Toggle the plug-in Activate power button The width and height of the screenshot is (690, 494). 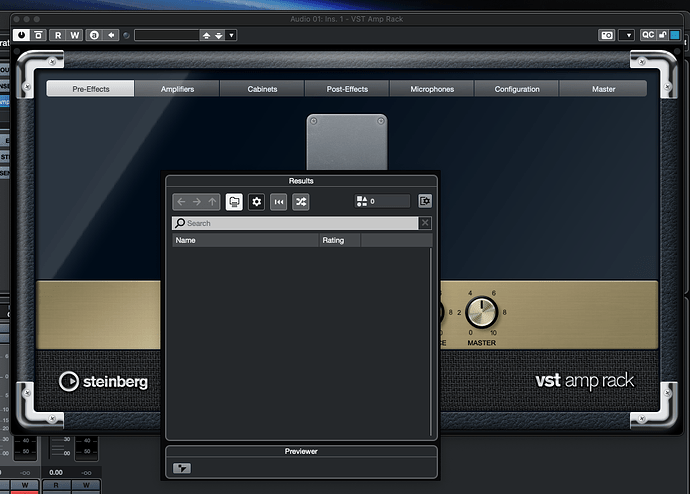click(x=21, y=35)
